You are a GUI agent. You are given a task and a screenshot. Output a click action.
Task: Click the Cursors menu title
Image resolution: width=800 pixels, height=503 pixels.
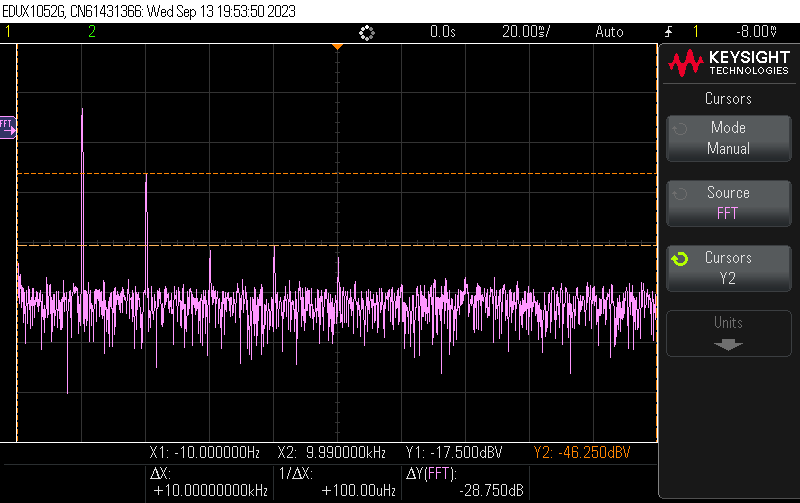(x=728, y=98)
